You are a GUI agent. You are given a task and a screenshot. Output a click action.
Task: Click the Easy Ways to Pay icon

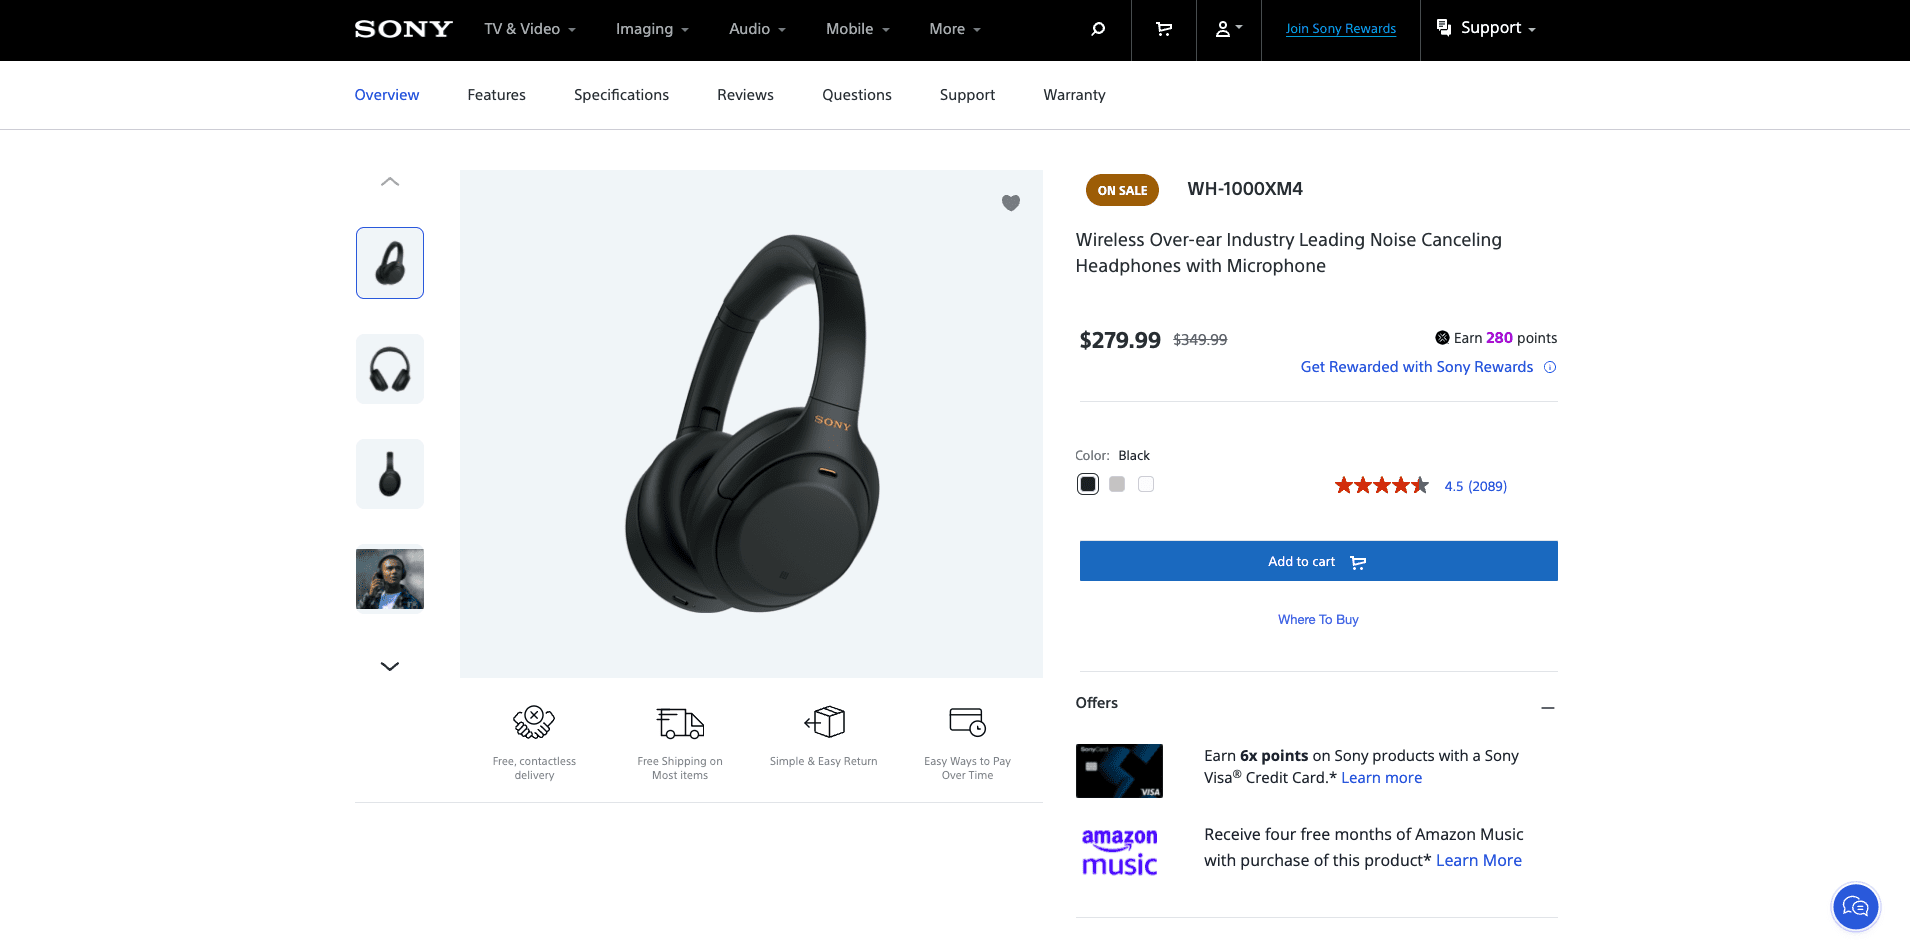pos(967,722)
